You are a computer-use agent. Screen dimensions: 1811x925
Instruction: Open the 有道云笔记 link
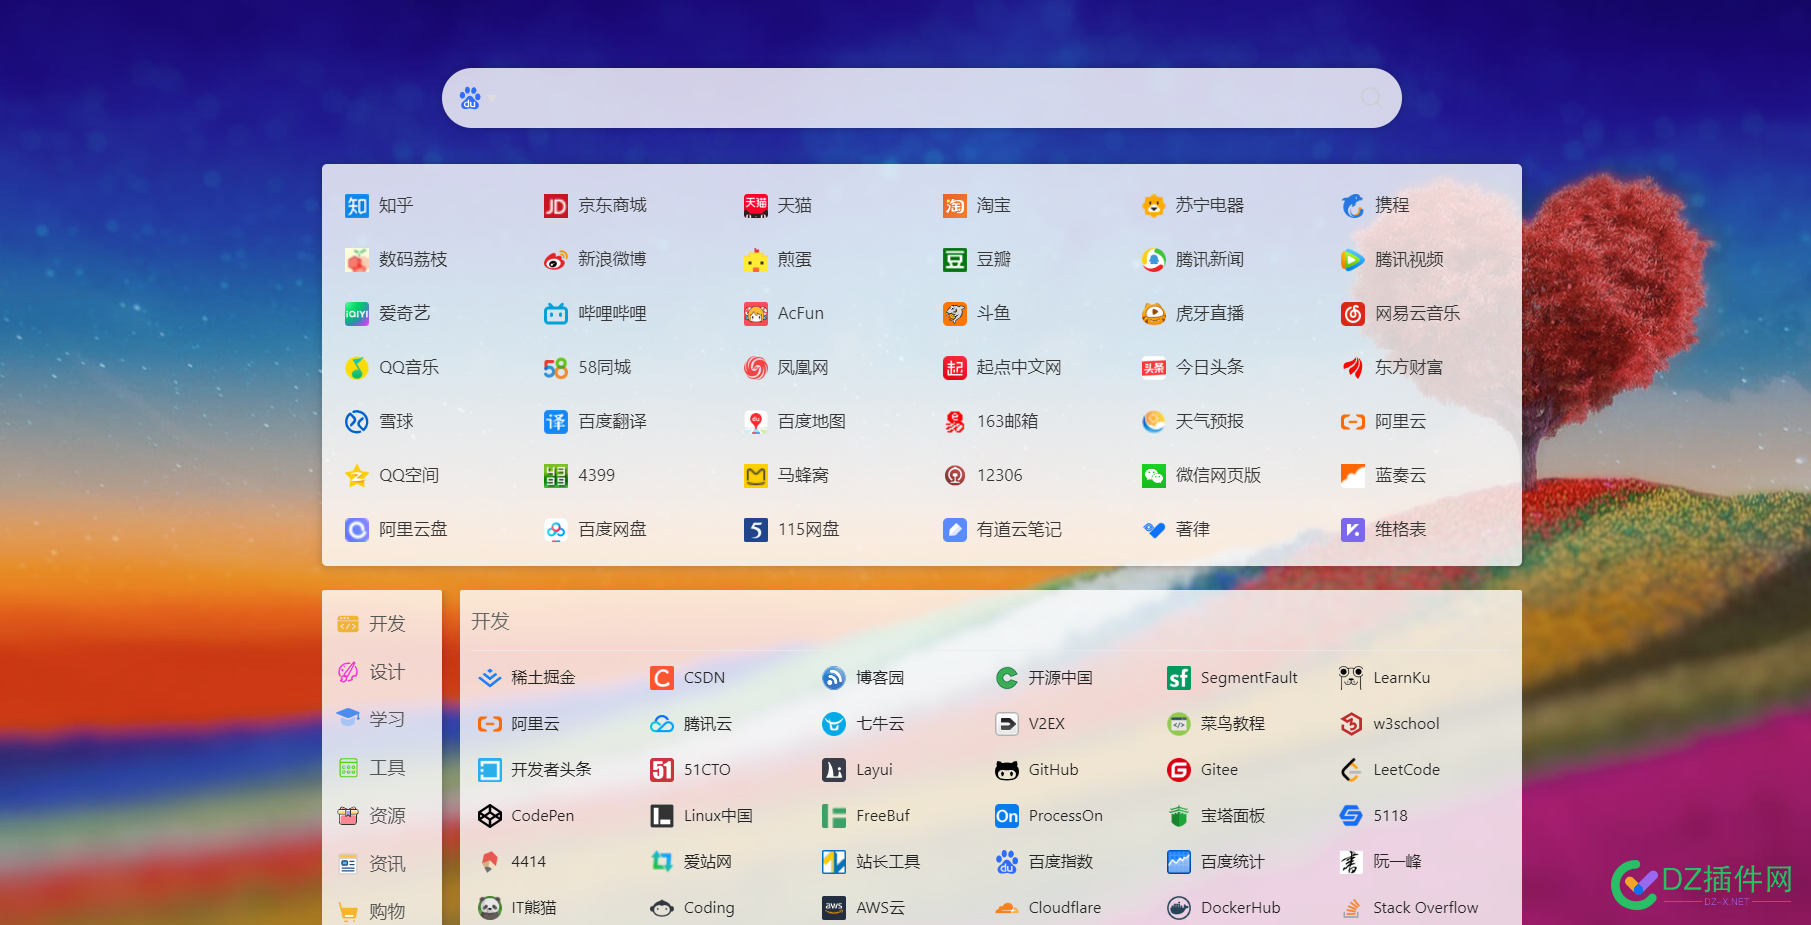[x=1002, y=530]
